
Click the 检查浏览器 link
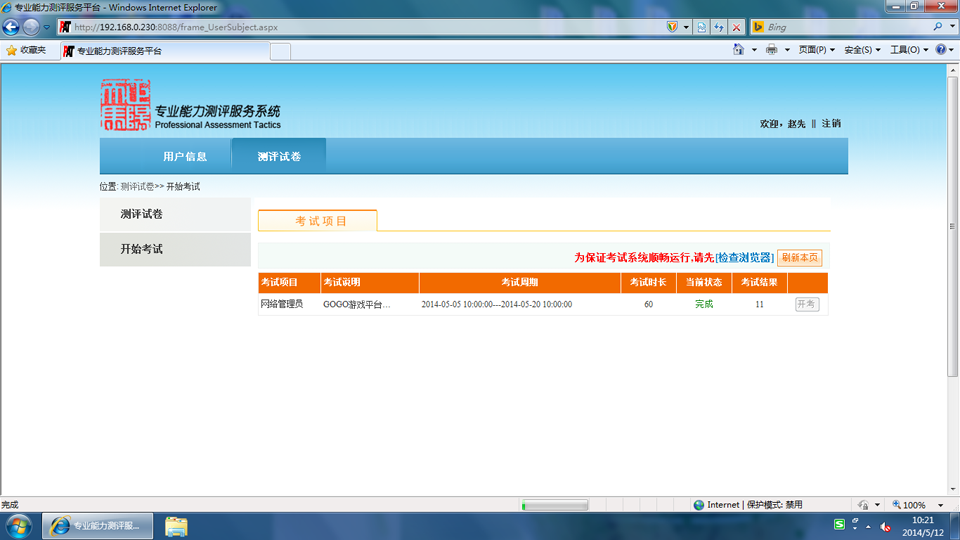coord(744,258)
